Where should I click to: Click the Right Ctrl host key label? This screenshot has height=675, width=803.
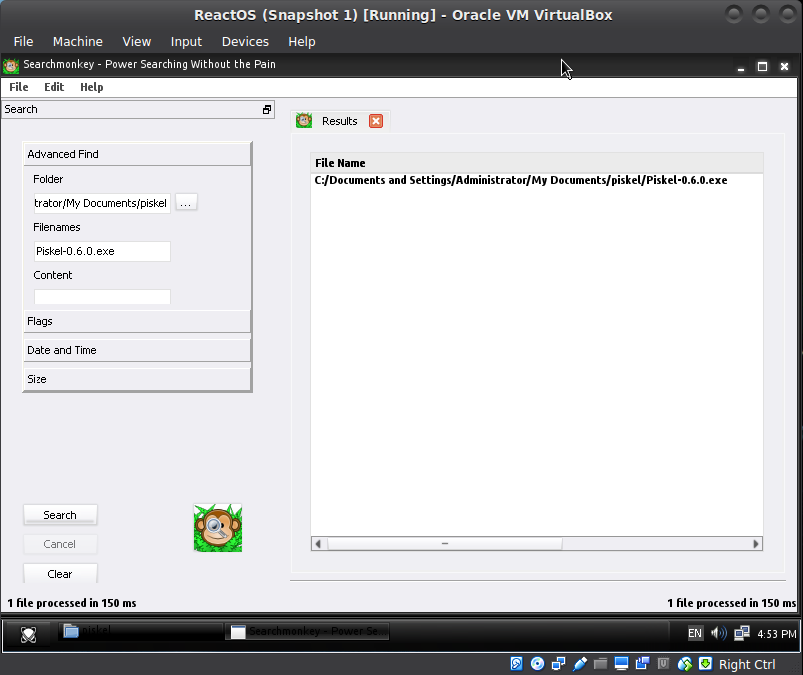(x=747, y=664)
